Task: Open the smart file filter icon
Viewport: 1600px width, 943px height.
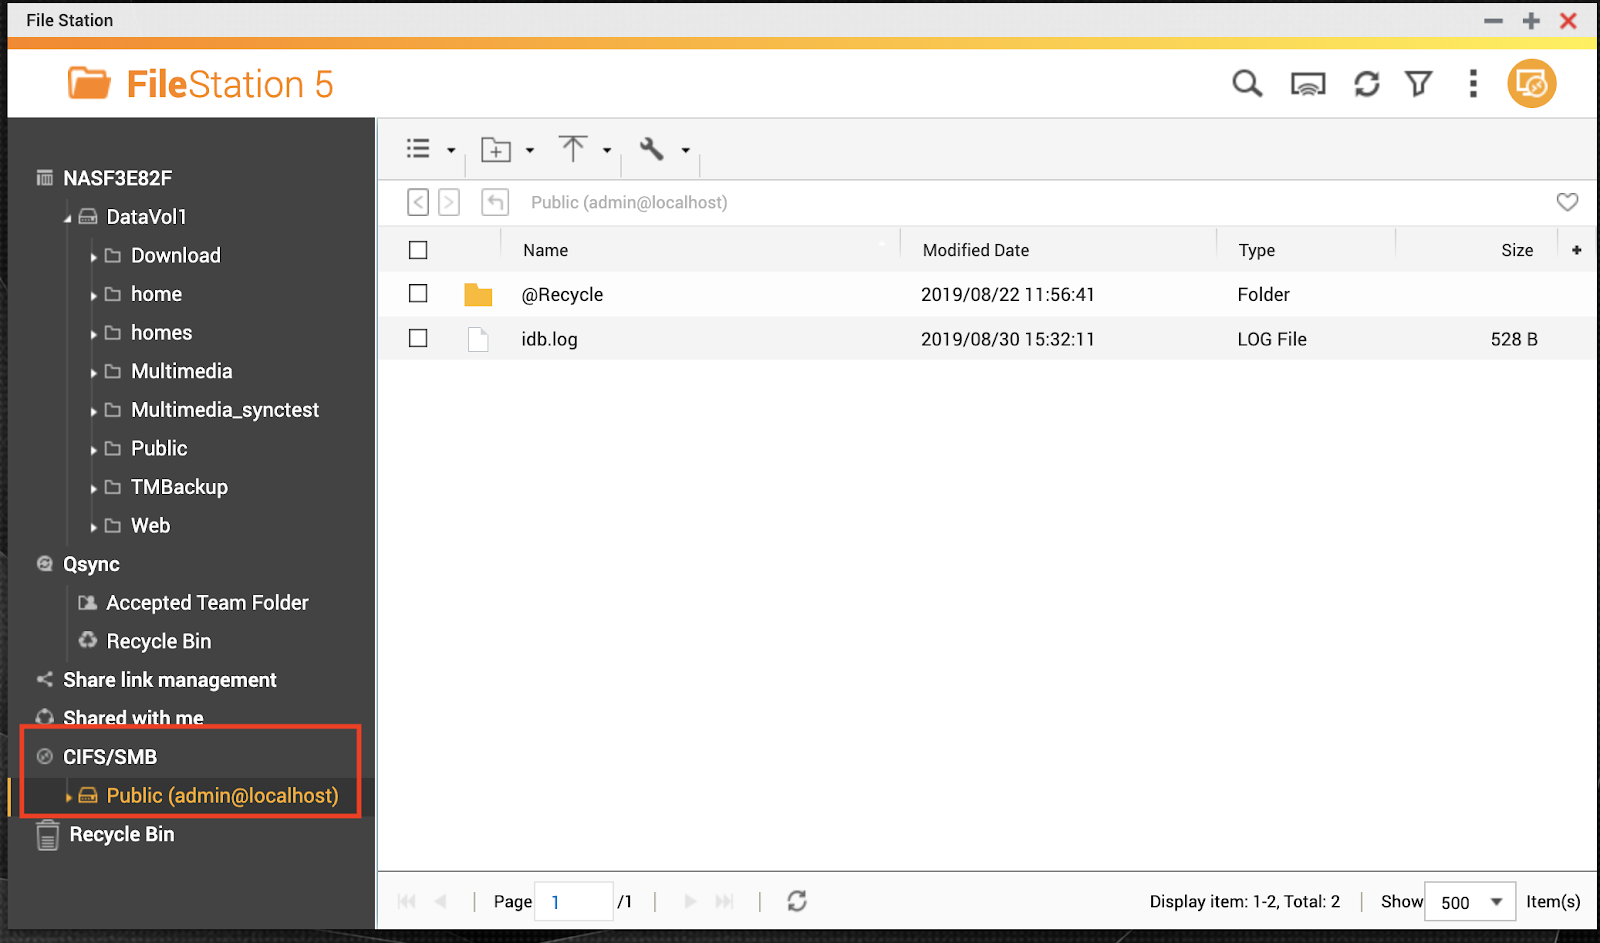Action: pos(1419,84)
